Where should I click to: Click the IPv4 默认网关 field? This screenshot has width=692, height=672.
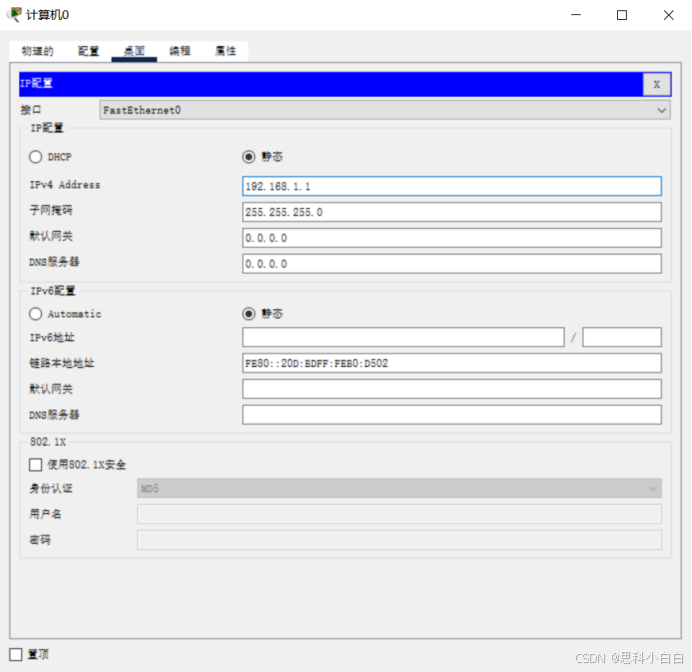pos(451,238)
